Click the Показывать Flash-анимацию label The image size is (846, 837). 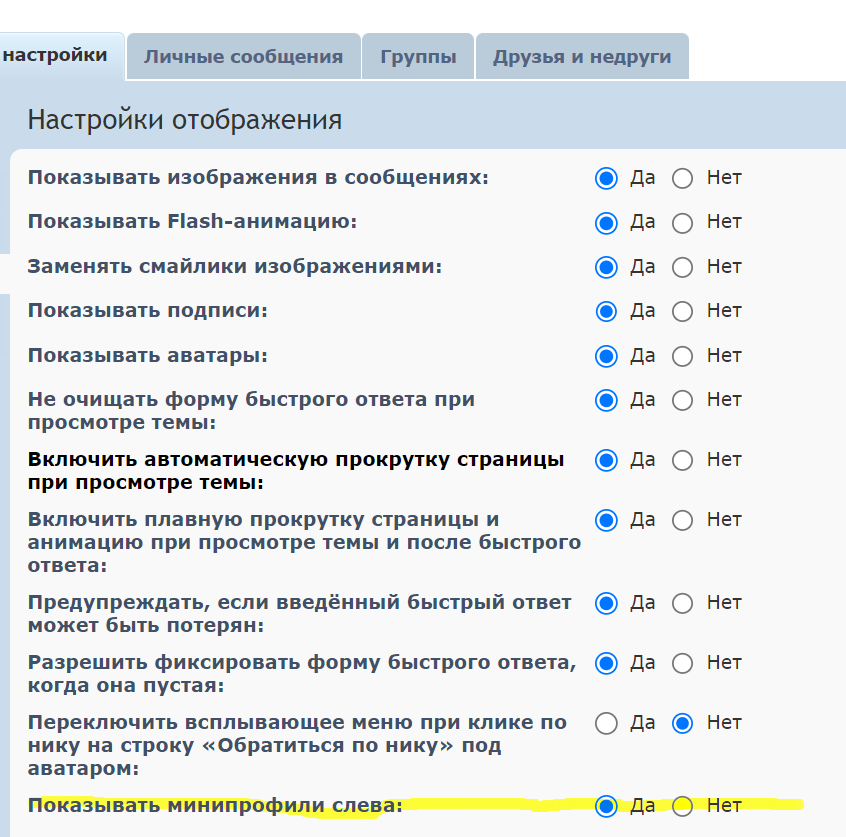pyautogui.click(x=193, y=222)
